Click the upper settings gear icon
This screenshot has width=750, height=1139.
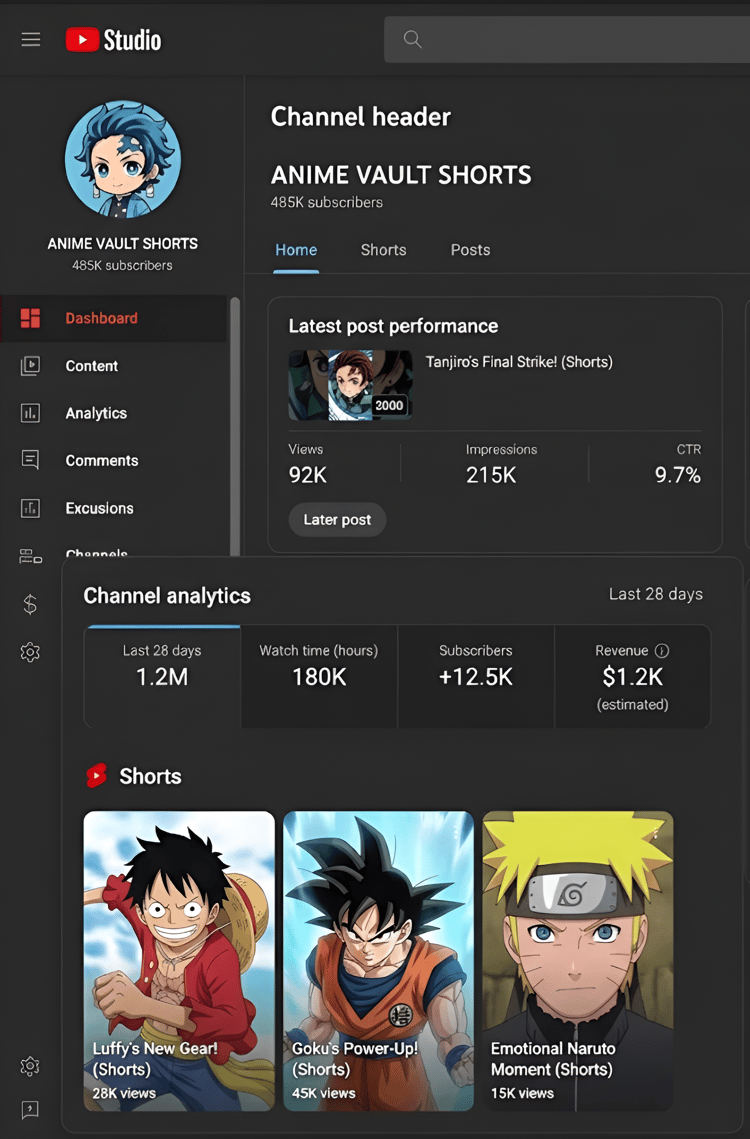[30, 652]
